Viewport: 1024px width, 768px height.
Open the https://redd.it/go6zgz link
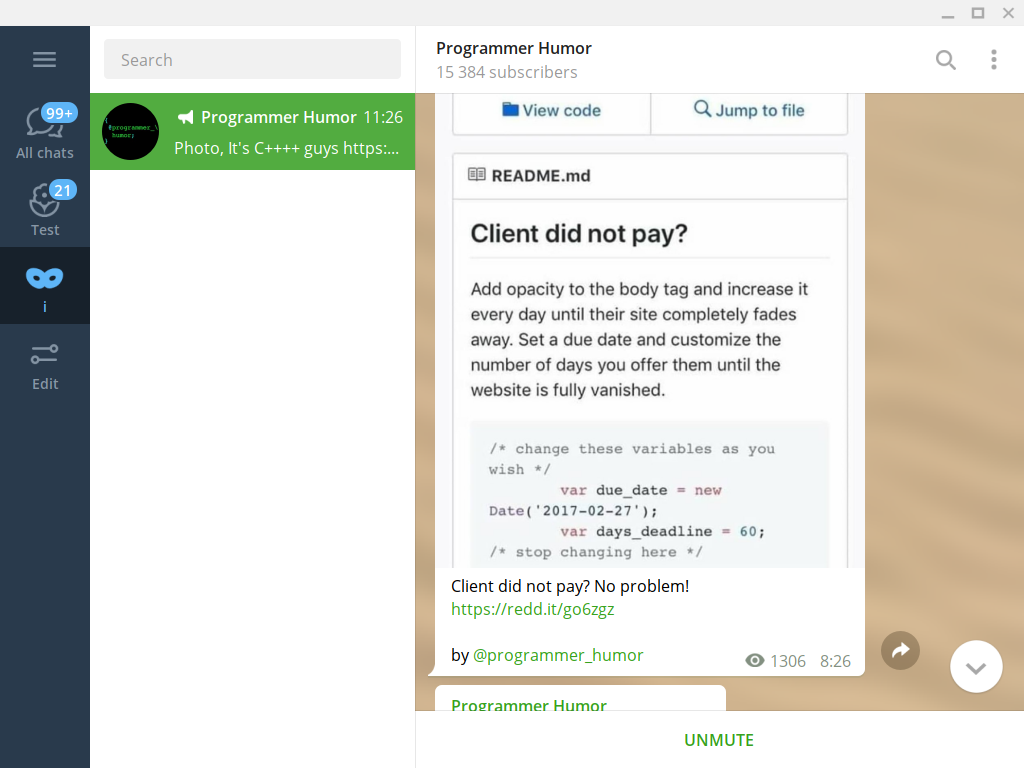point(532,609)
